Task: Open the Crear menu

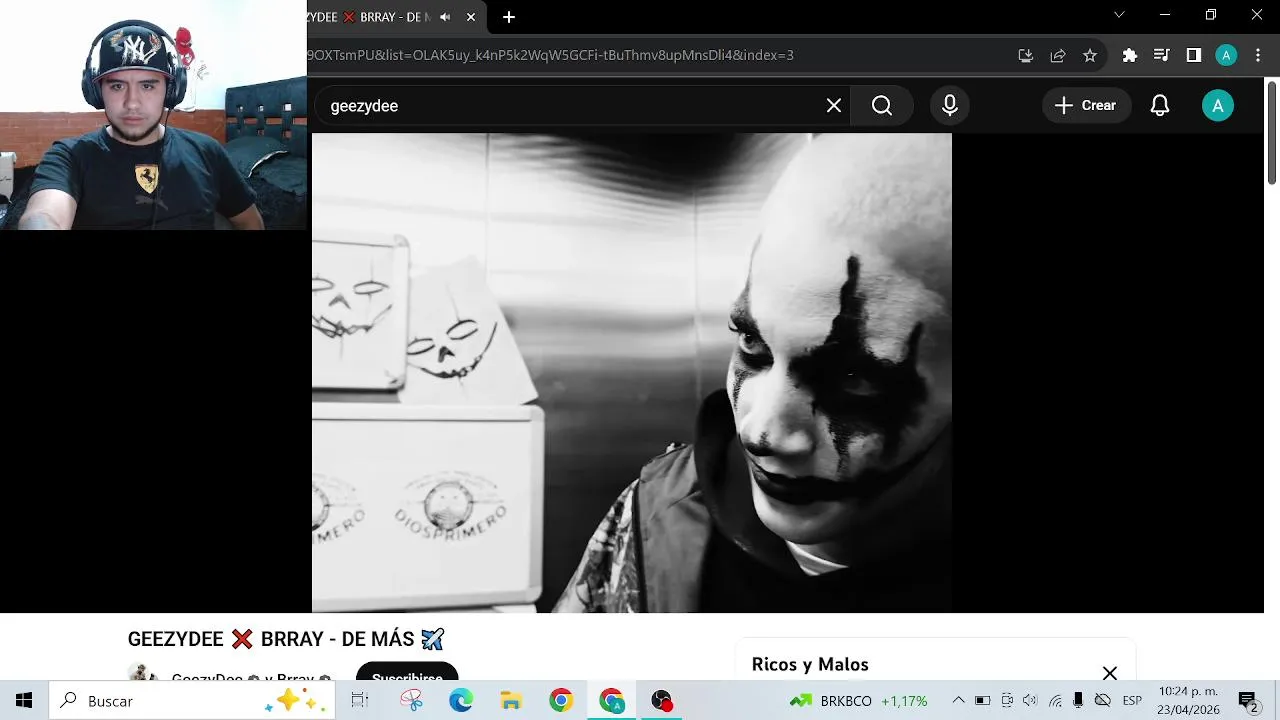Action: pos(1086,106)
